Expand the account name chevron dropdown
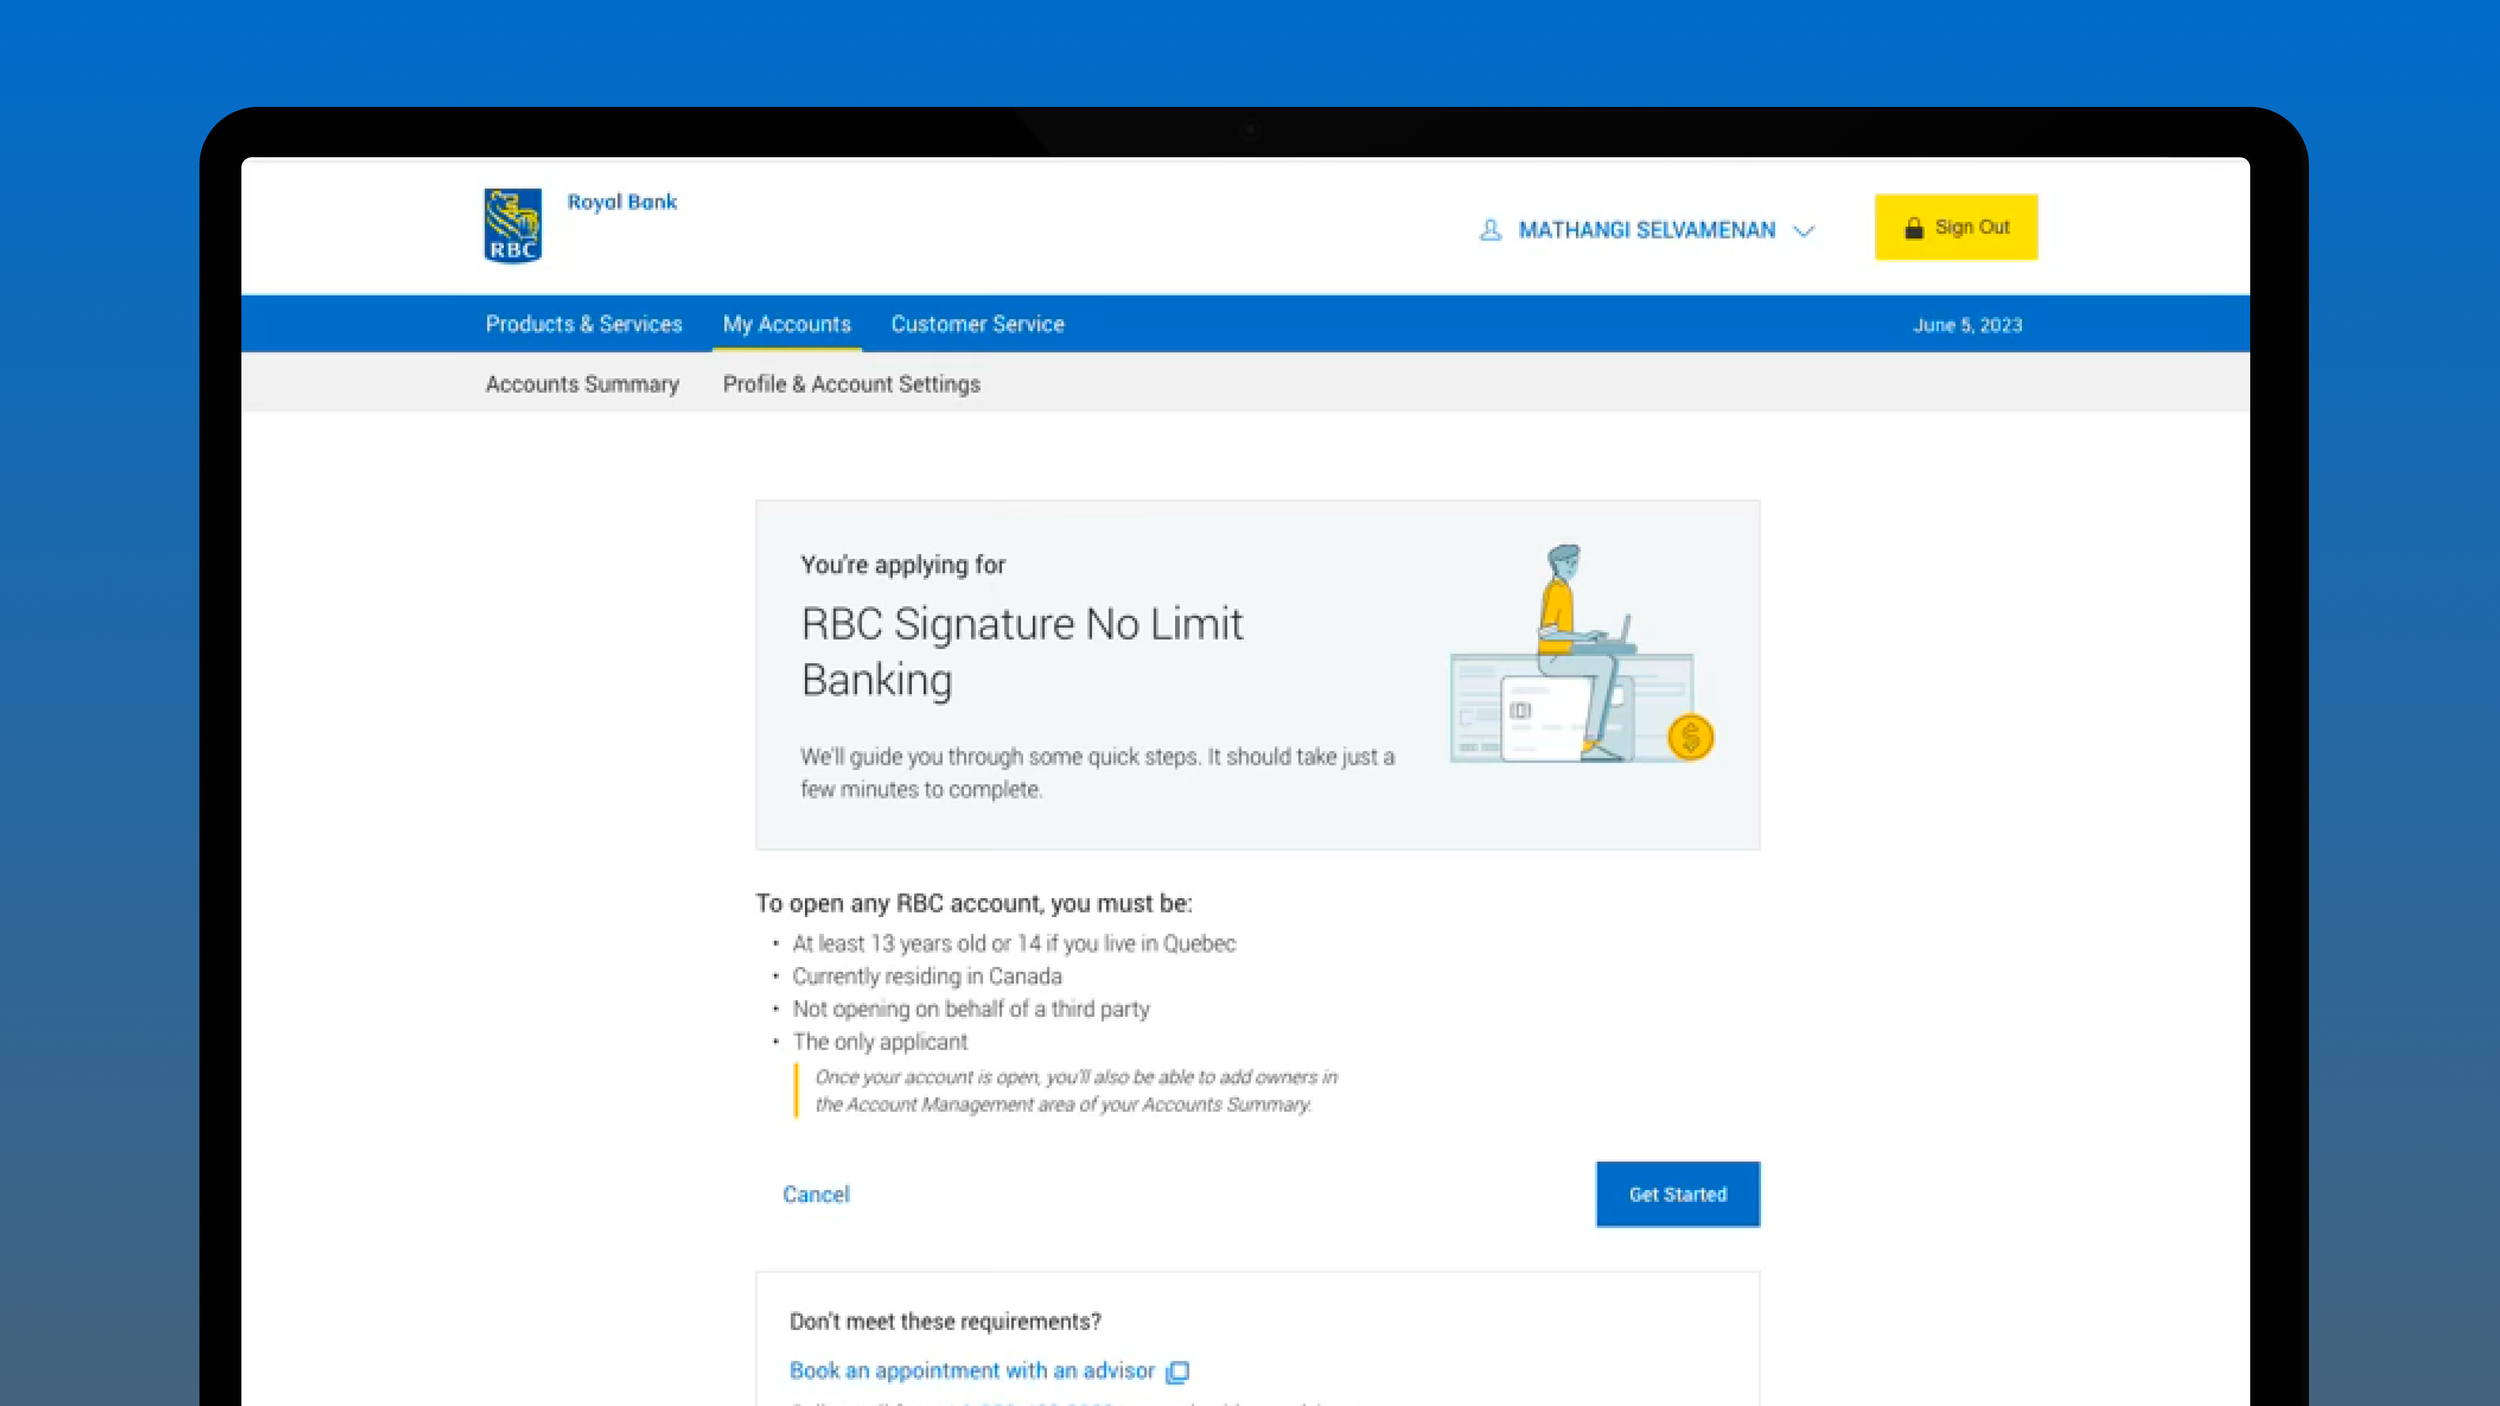Screen dimensions: 2500x1406 coord(1804,231)
